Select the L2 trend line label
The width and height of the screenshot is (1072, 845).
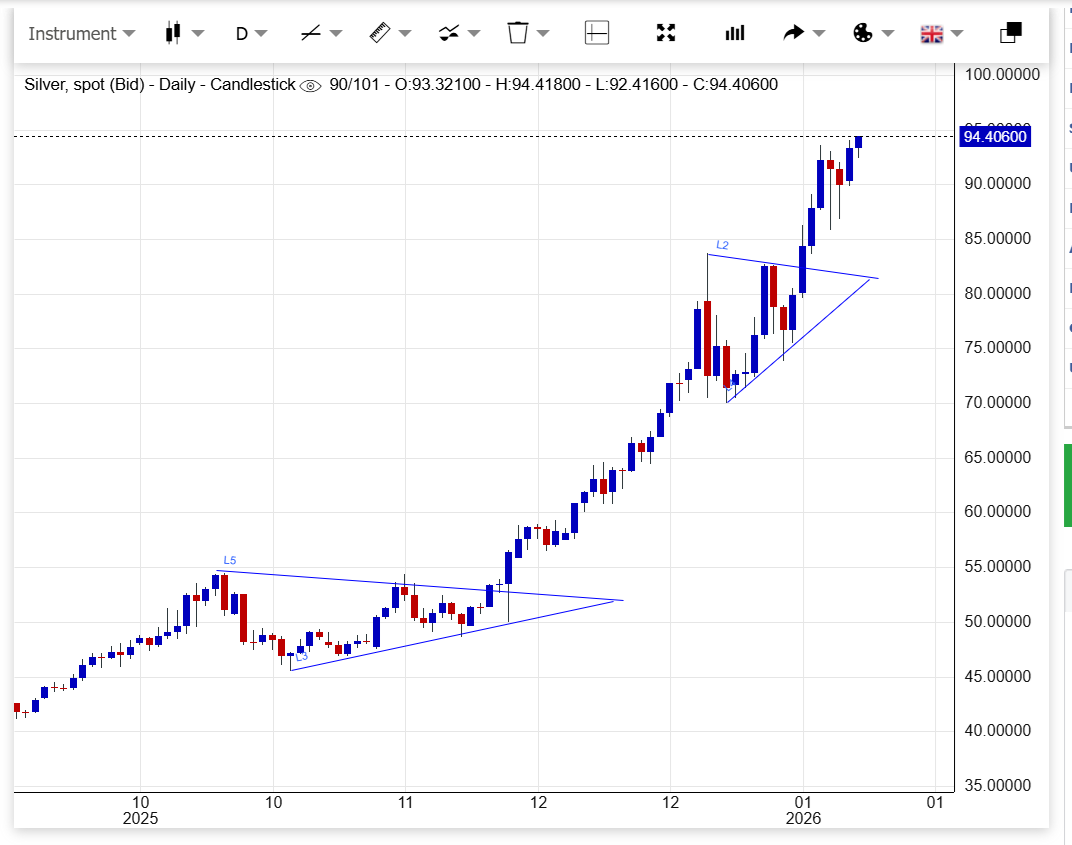point(722,244)
